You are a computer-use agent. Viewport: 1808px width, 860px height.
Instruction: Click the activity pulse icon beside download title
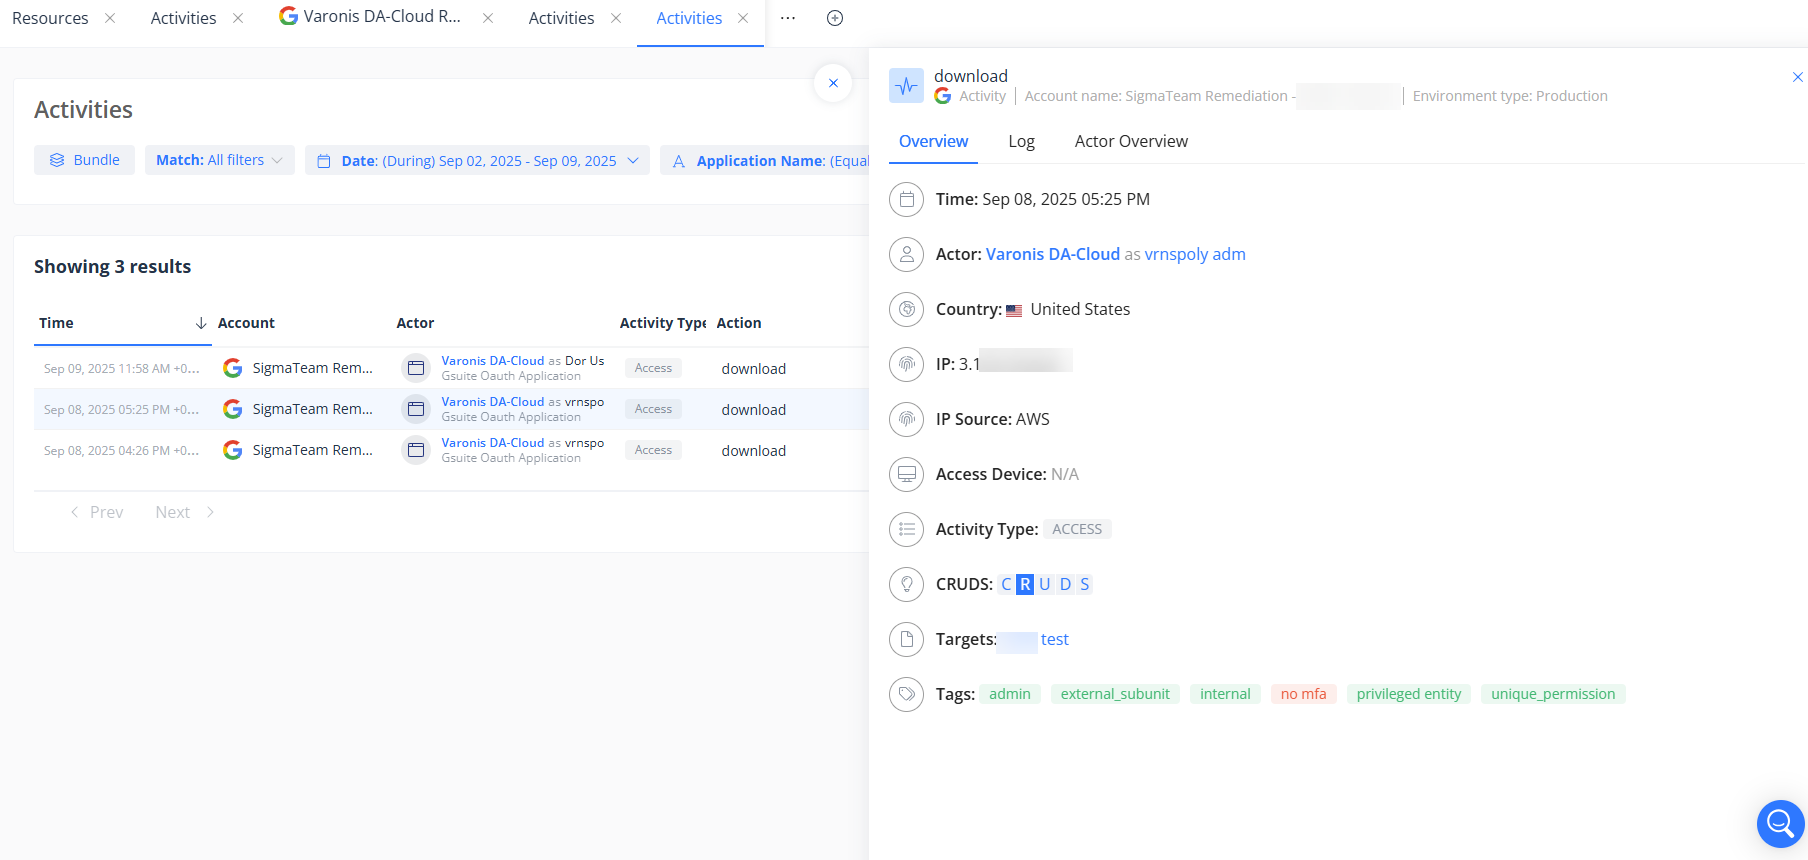point(906,85)
